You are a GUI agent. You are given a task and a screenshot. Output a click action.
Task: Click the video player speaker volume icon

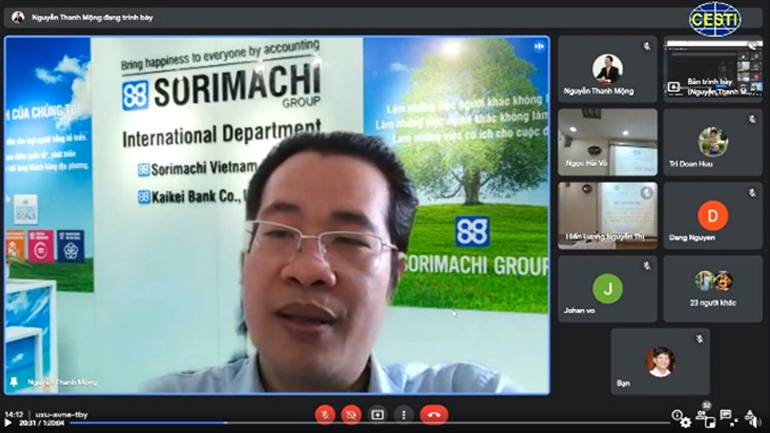pyautogui.click(x=757, y=423)
